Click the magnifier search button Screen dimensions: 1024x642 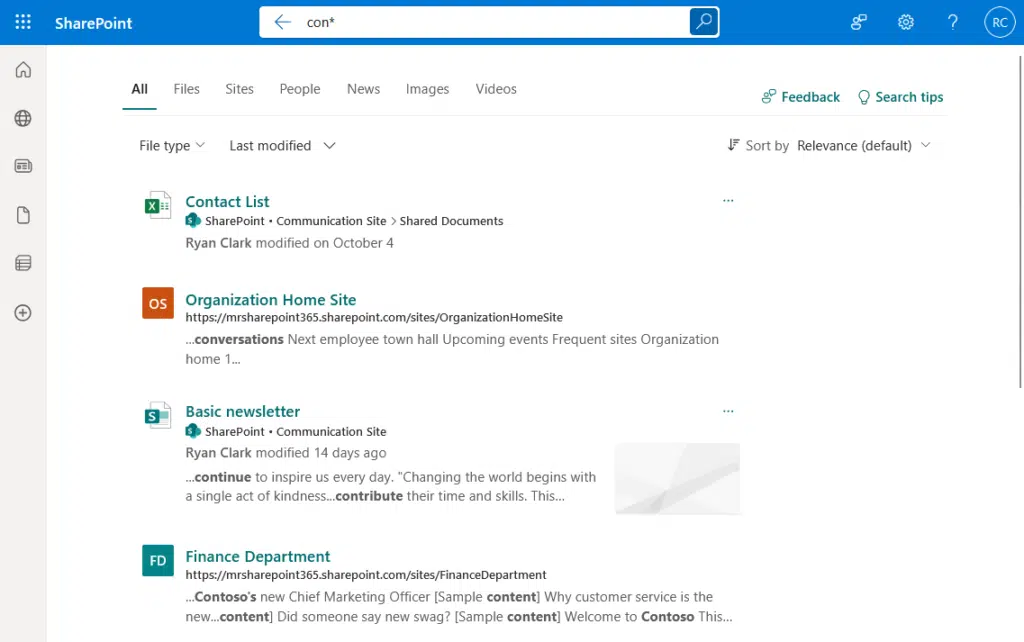point(704,22)
